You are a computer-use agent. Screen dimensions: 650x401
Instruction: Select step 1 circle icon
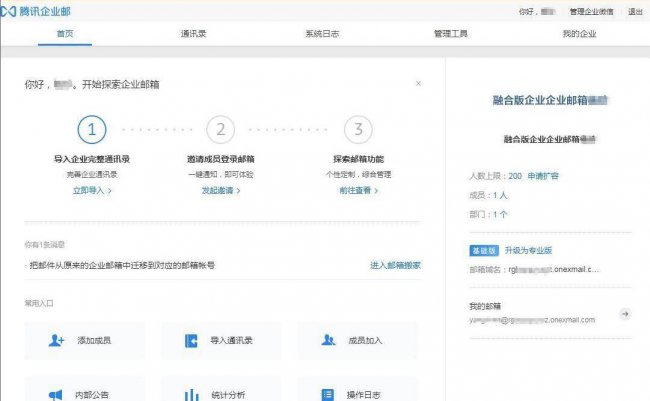(92, 129)
